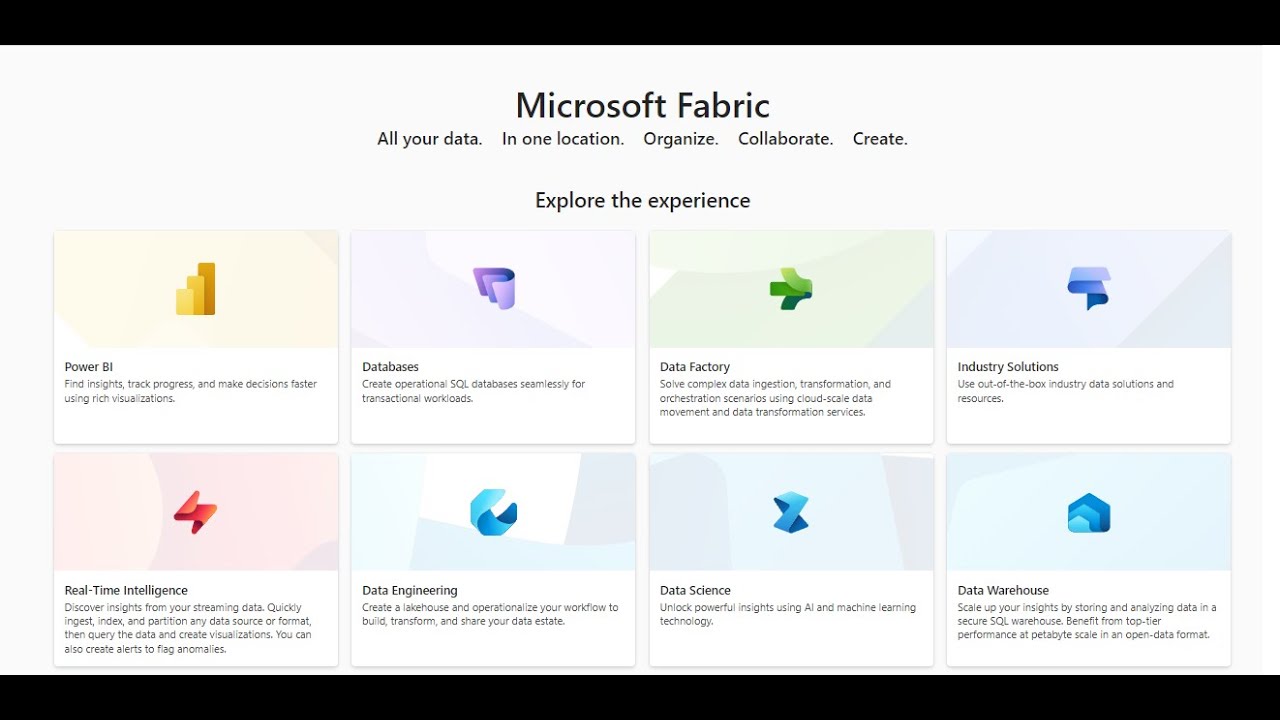Image resolution: width=1280 pixels, height=720 pixels.
Task: Open the Industry Solutions title
Action: [x=1008, y=367]
